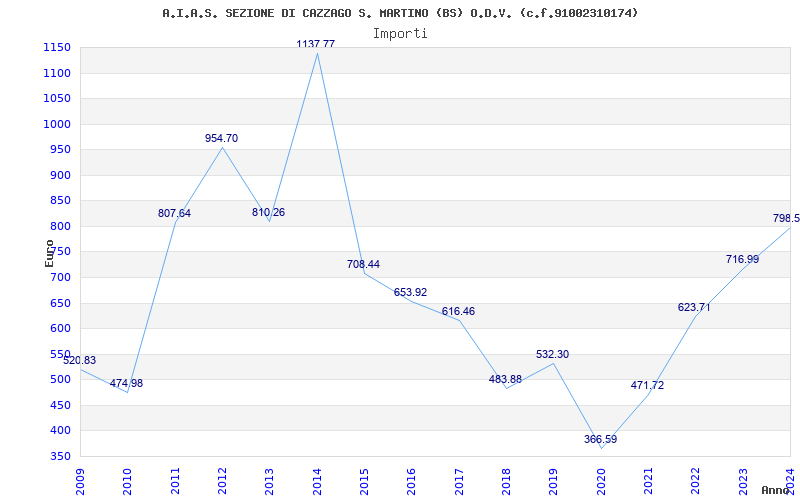The width and height of the screenshot is (800, 500).
Task: Click the 2019 x-axis year tick
Action: pos(554,481)
